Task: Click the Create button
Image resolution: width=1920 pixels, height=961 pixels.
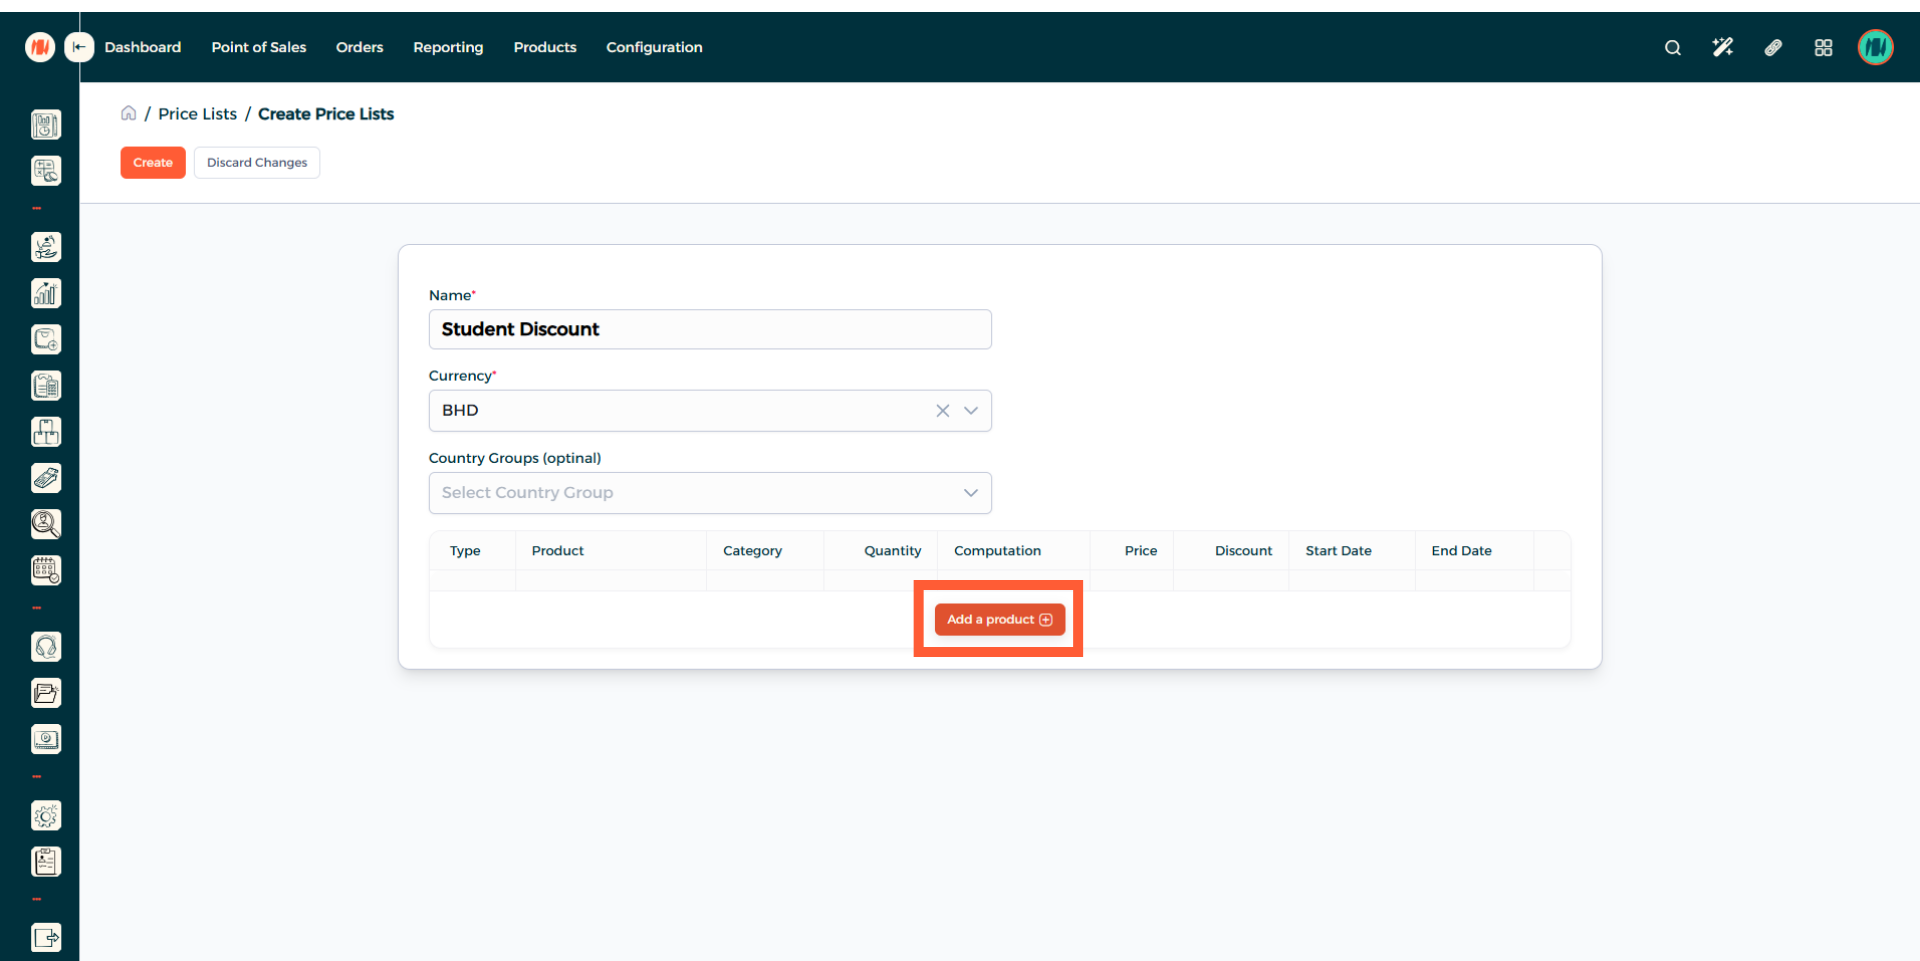Action: [153, 163]
